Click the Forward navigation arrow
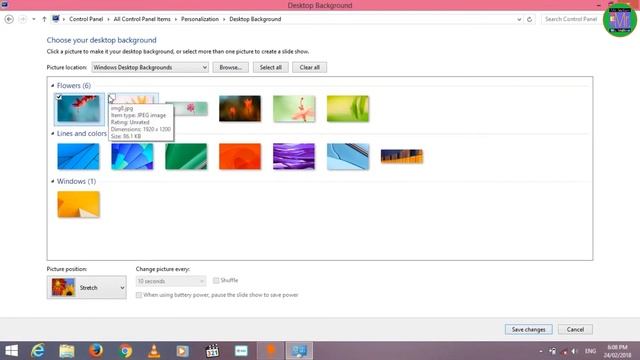The height and width of the screenshot is (360, 640). tap(23, 19)
